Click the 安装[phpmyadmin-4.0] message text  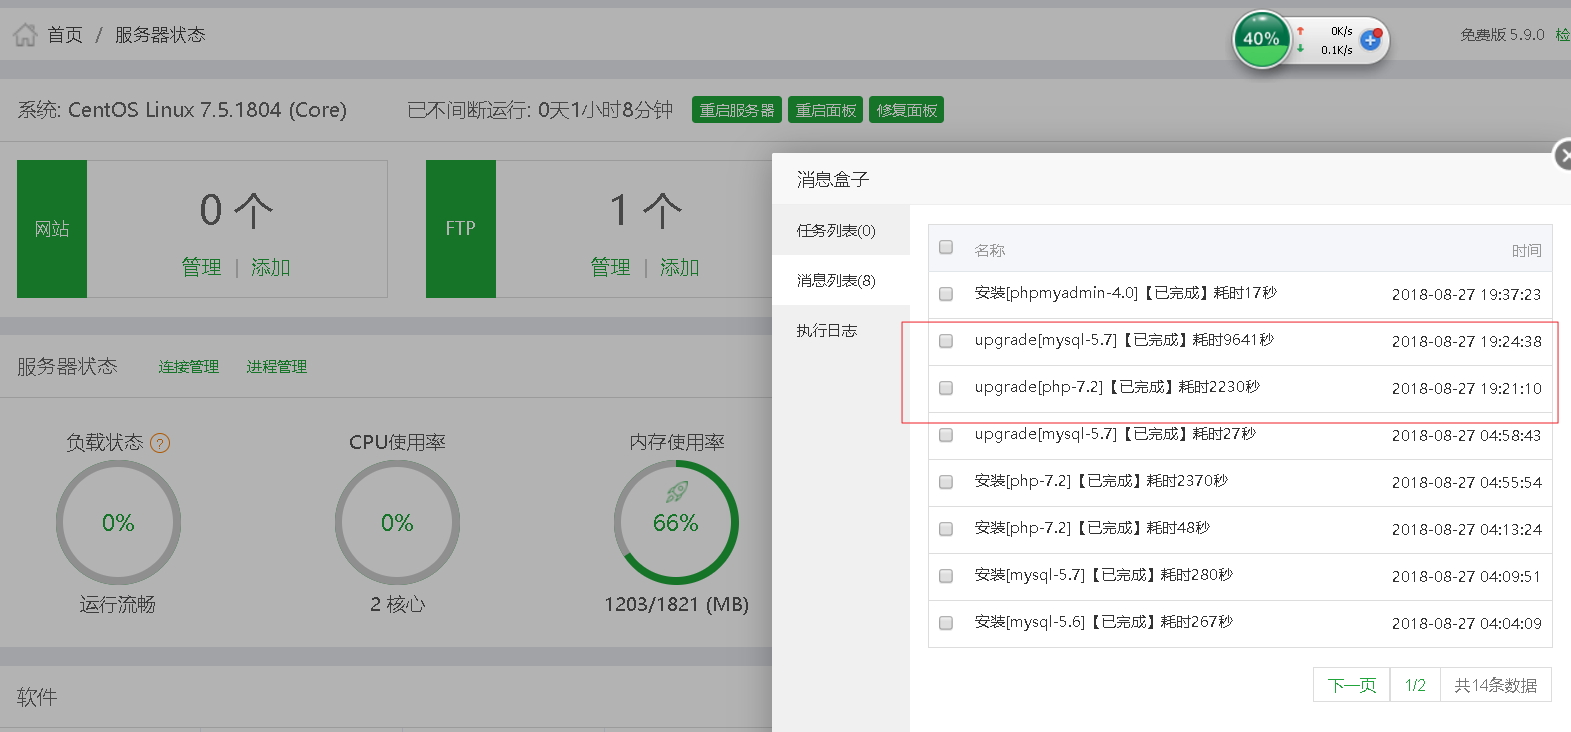(x=1126, y=293)
